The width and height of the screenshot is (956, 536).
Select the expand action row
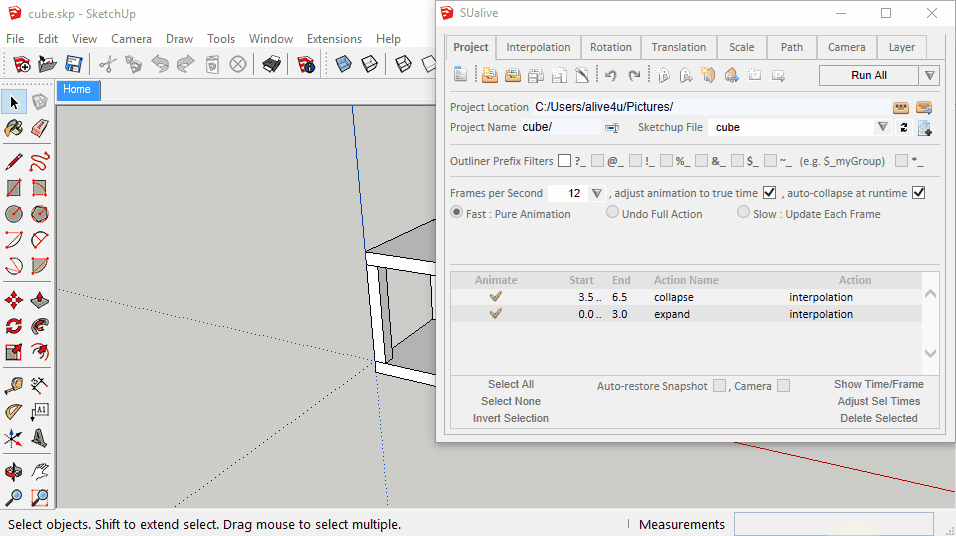[x=686, y=314]
